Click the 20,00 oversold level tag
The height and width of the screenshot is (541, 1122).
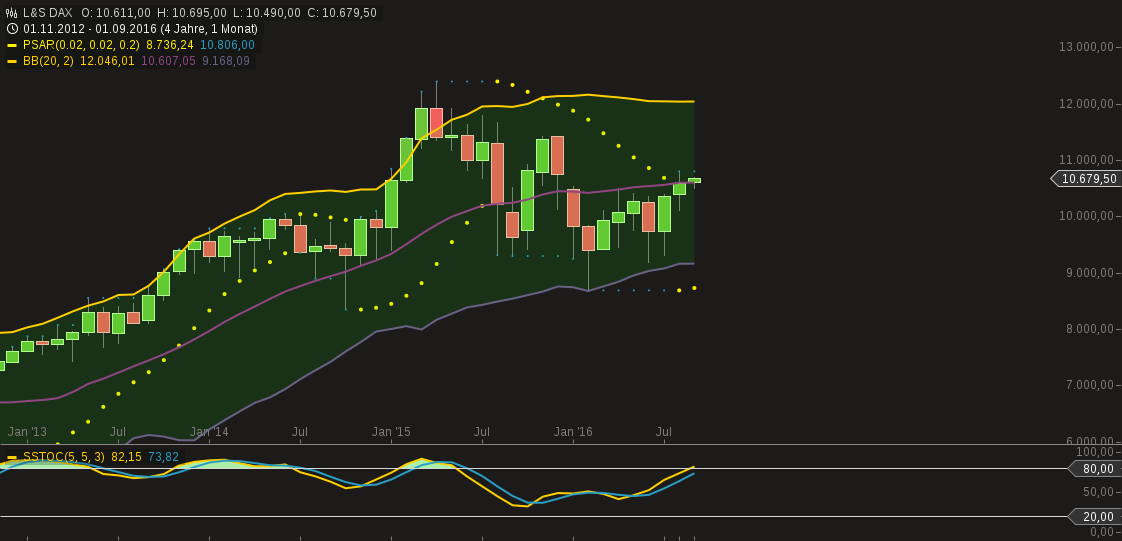1096,517
